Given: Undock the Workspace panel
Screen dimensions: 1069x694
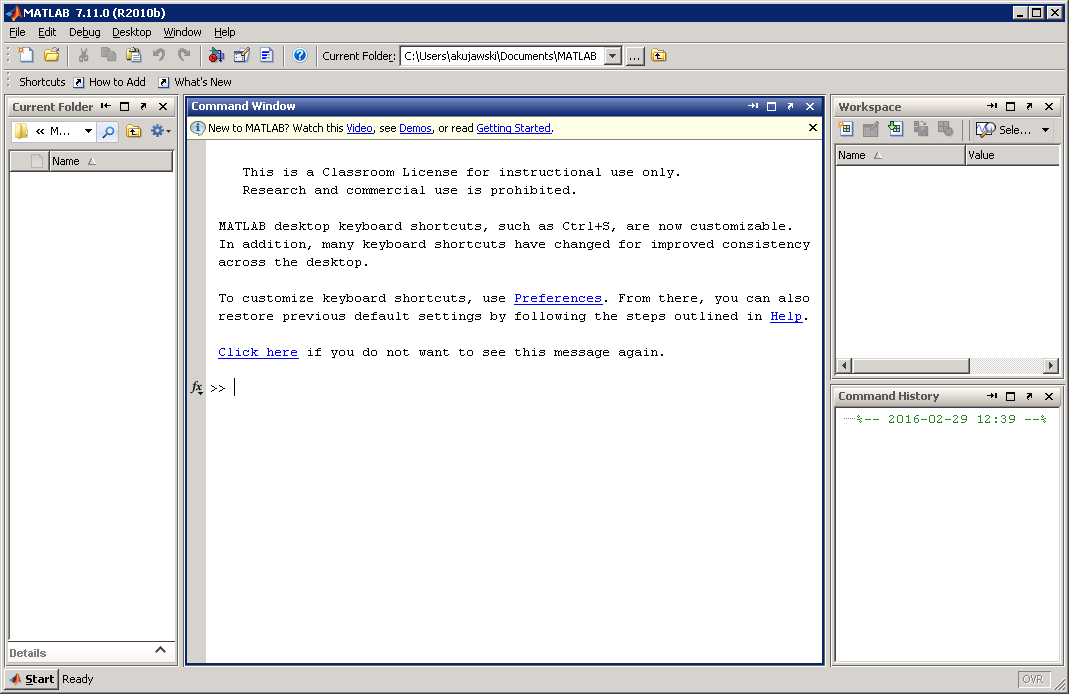Looking at the screenshot, I should click(x=1029, y=106).
